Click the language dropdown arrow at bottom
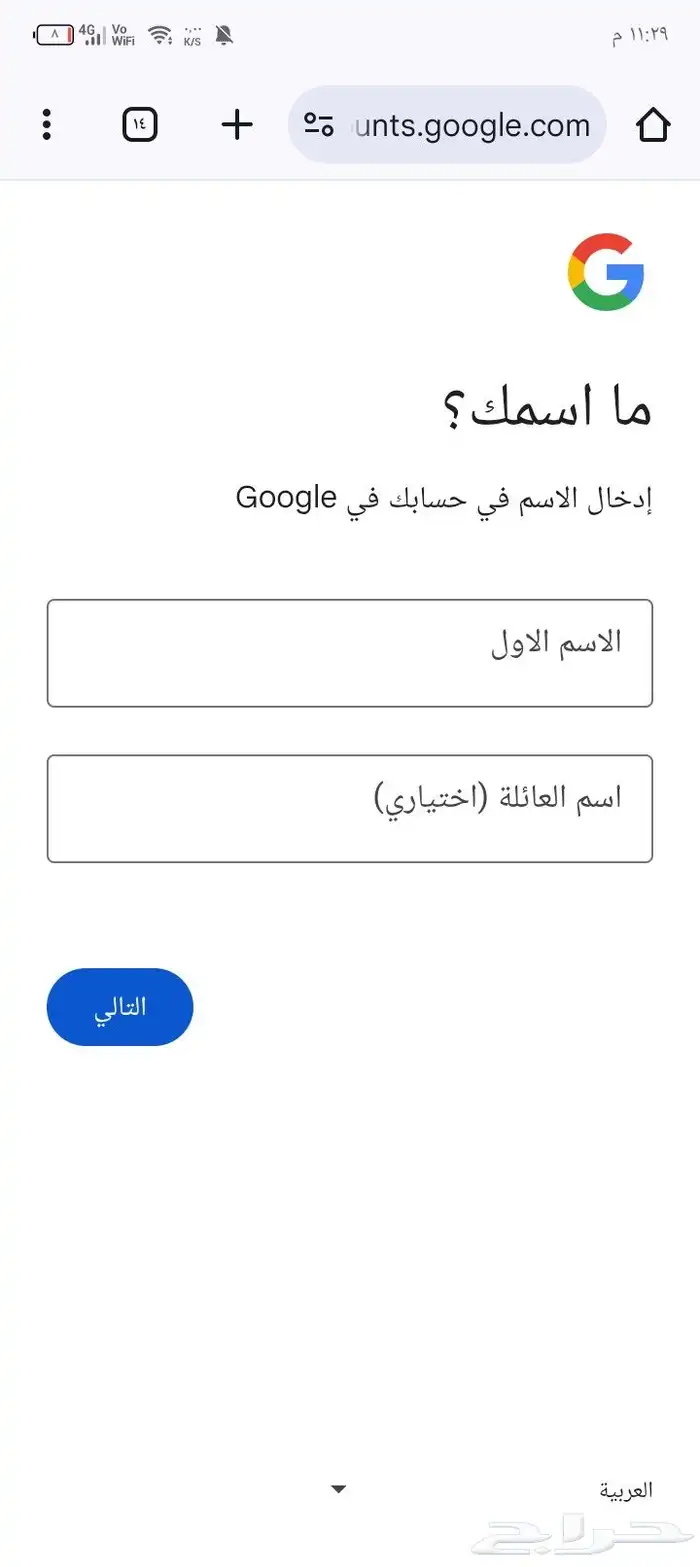Image resolution: width=700 pixels, height=1567 pixels. [339, 1490]
